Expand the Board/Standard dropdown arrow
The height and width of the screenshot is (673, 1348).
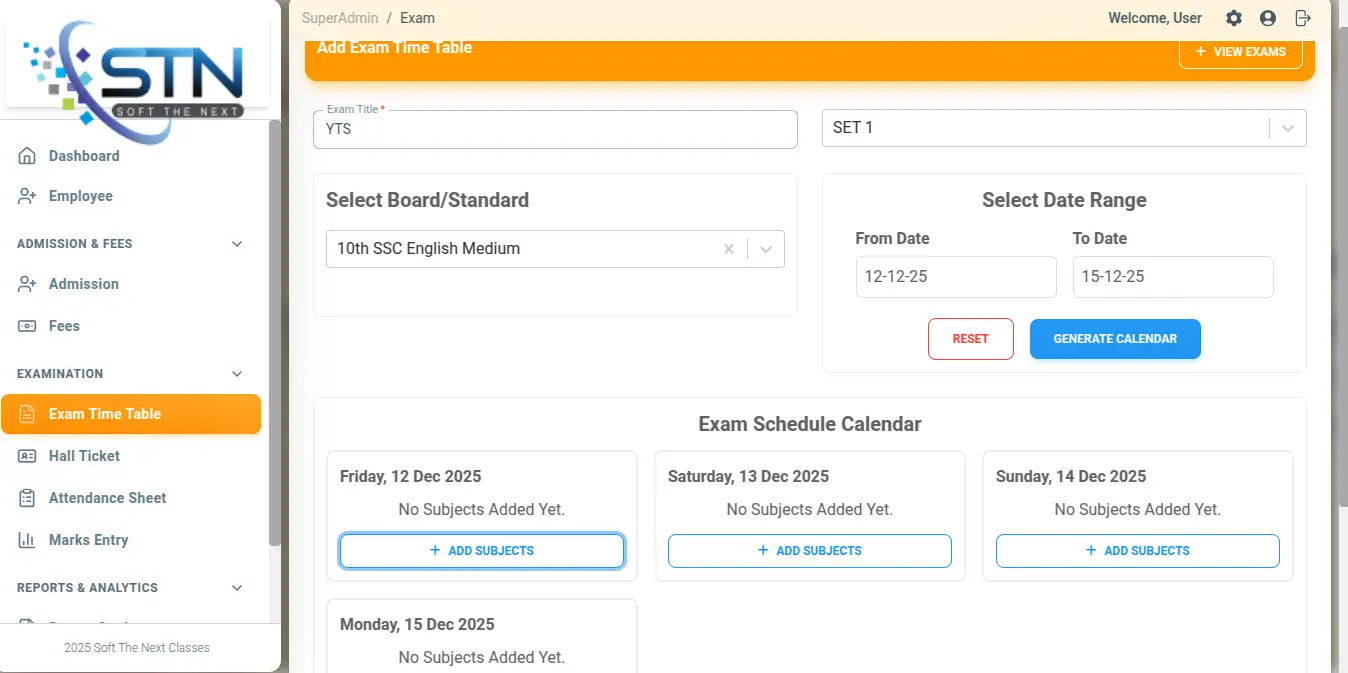point(766,249)
